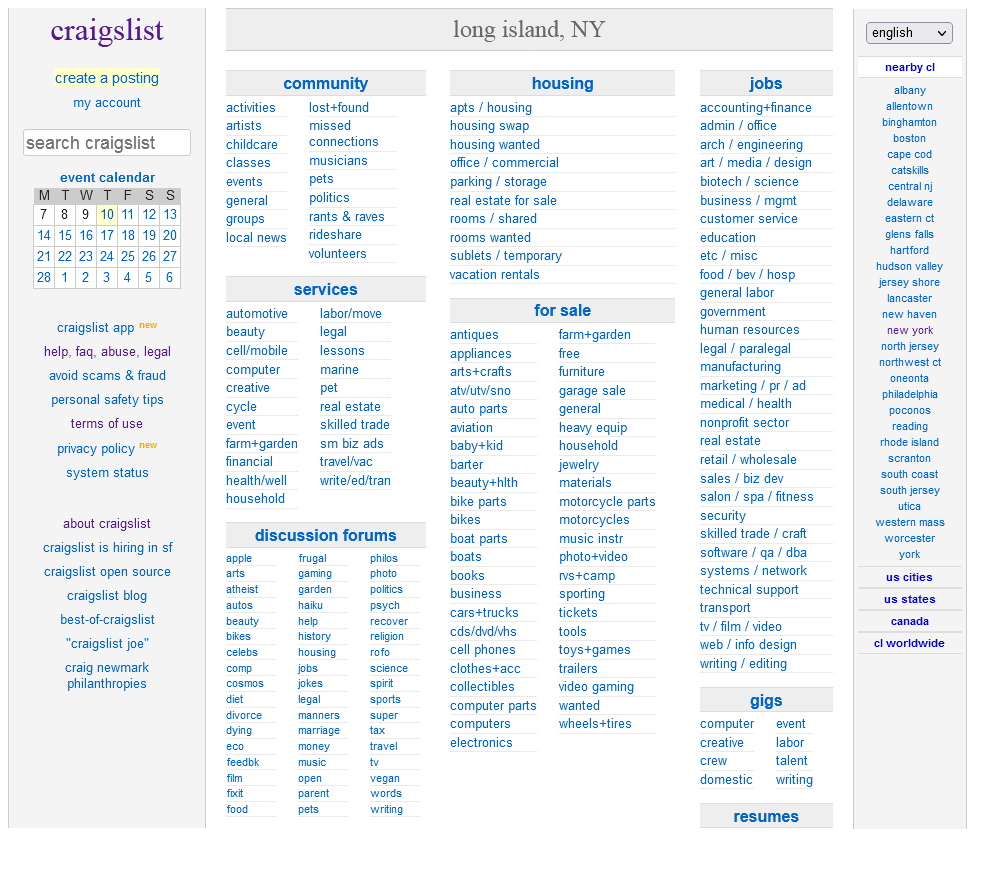Screen dimensions: 990x887
Task: Open my account page
Action: pyautogui.click(x=107, y=103)
